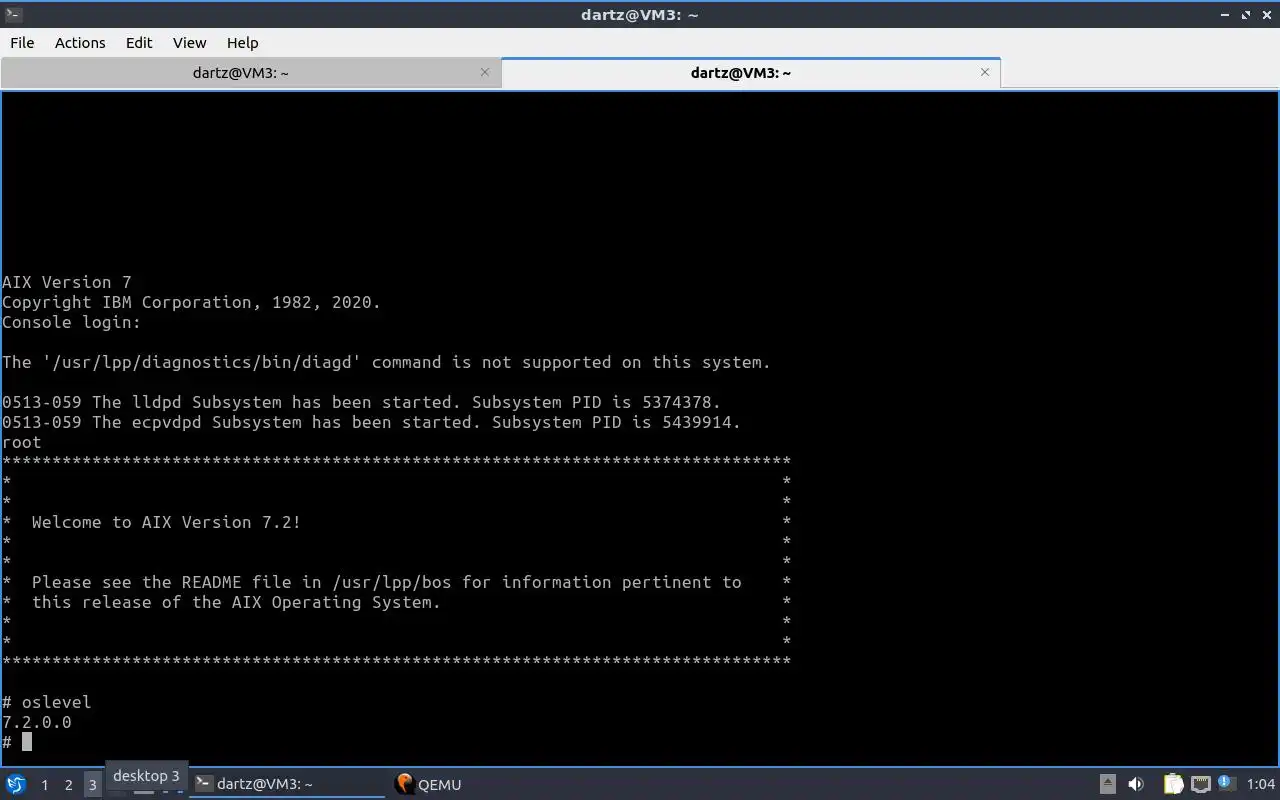
Task: Maximize the terminal window
Action: tap(1246, 15)
